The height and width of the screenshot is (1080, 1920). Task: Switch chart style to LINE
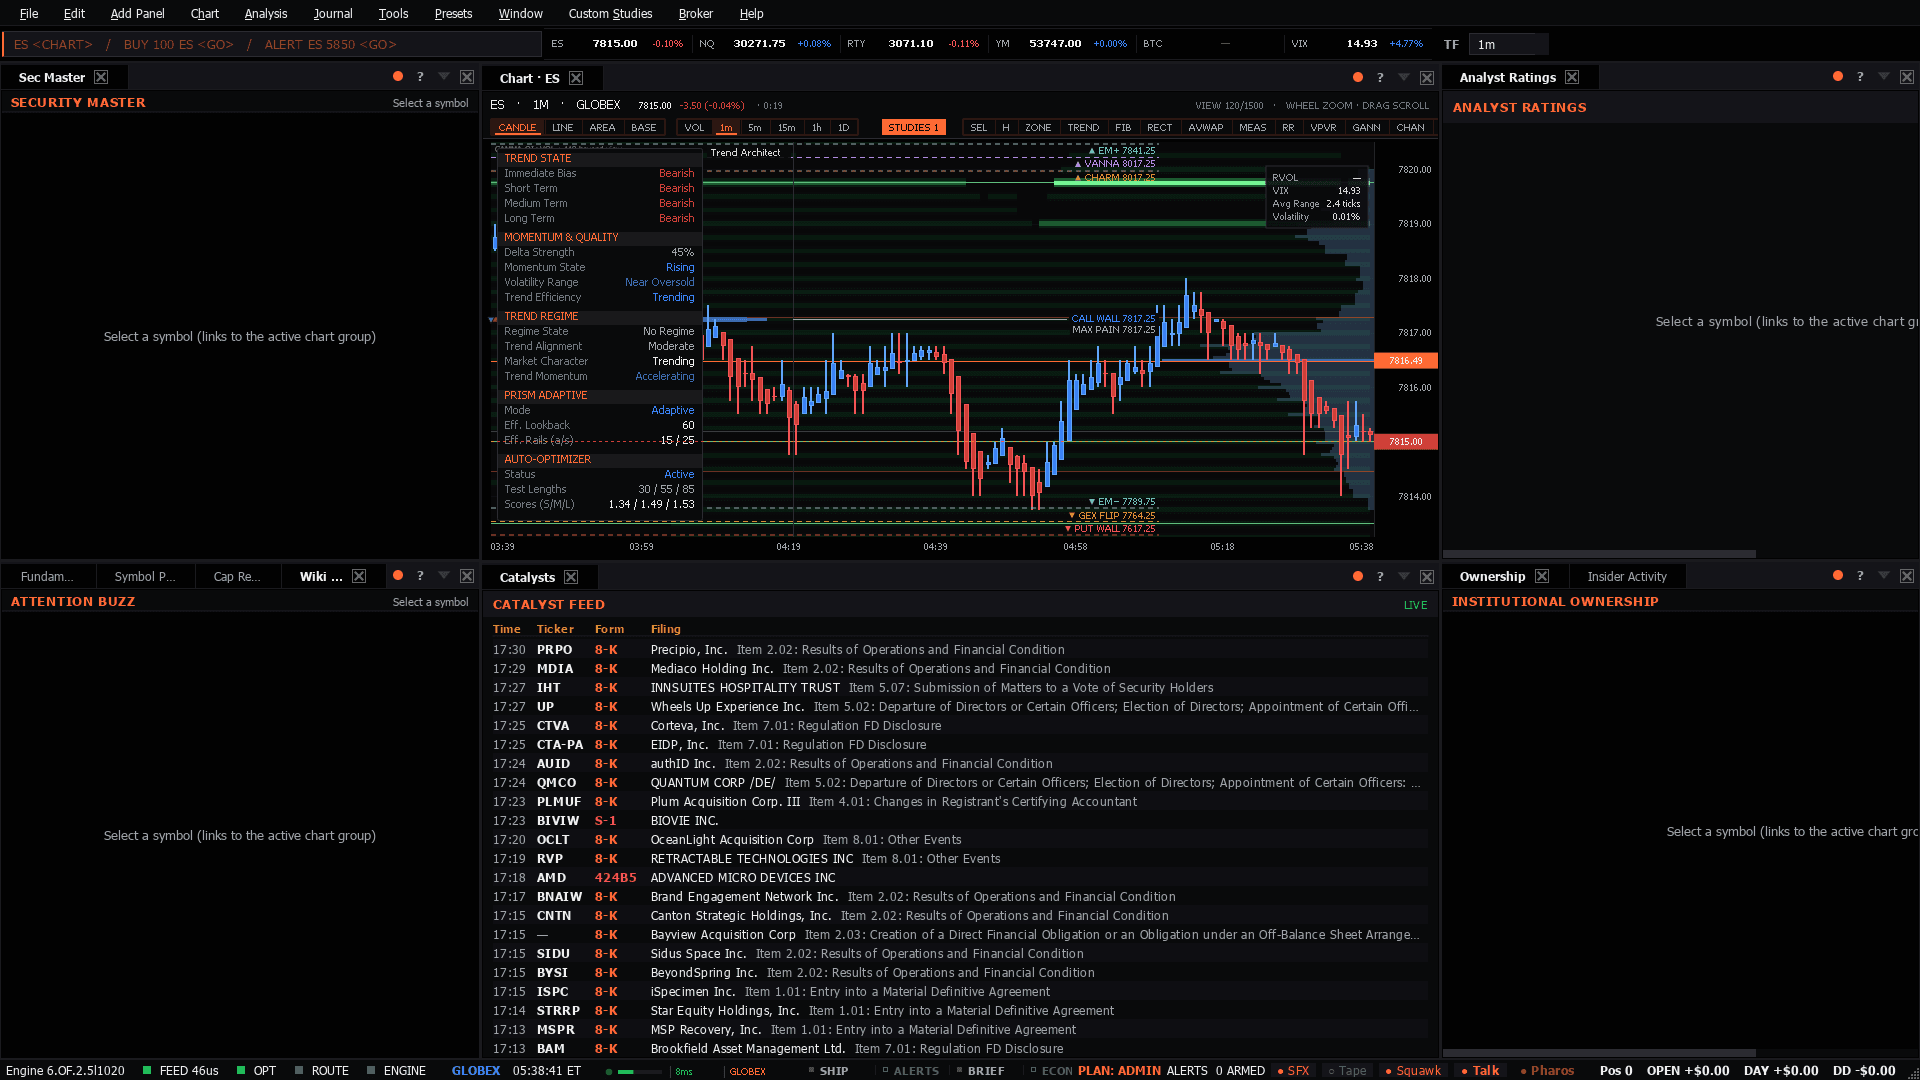click(563, 127)
